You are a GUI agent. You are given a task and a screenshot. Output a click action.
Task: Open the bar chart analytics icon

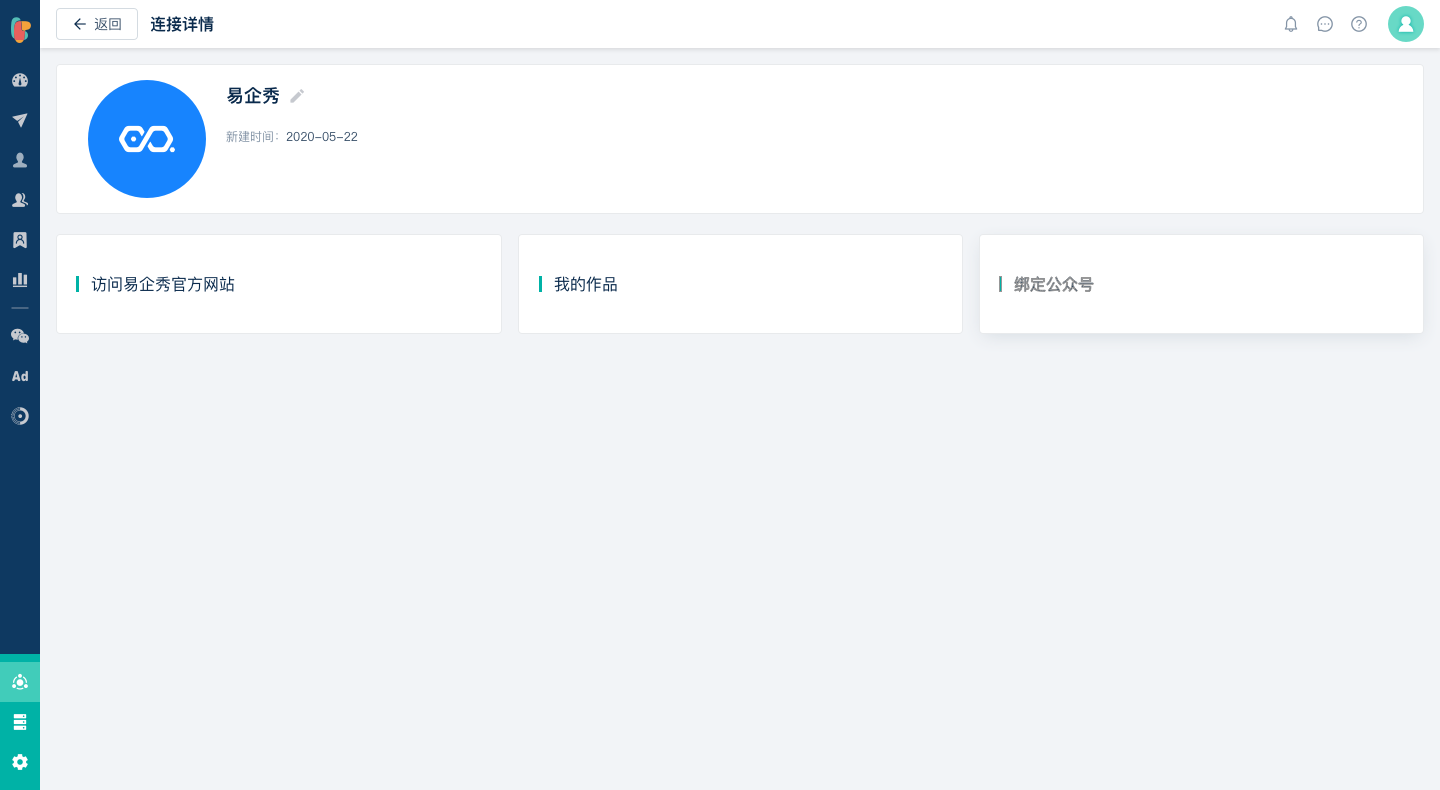click(x=20, y=280)
